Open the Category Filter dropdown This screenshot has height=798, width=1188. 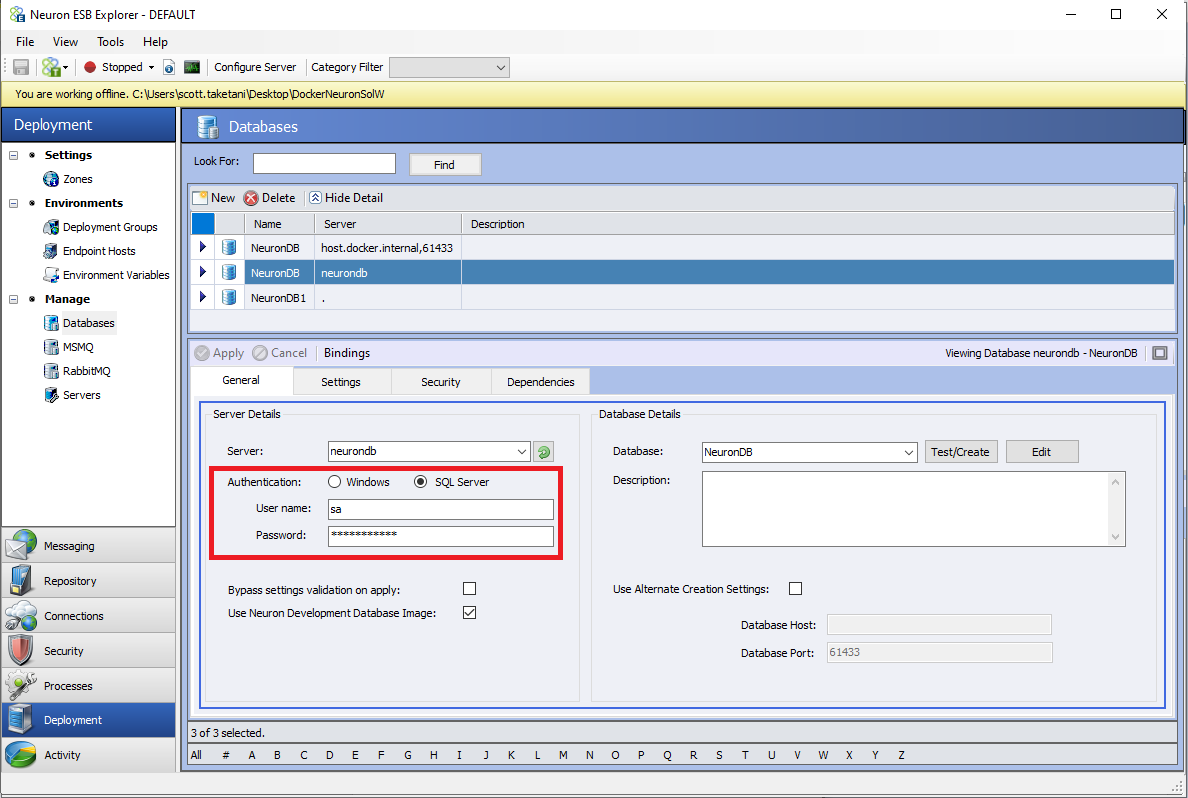coord(449,67)
